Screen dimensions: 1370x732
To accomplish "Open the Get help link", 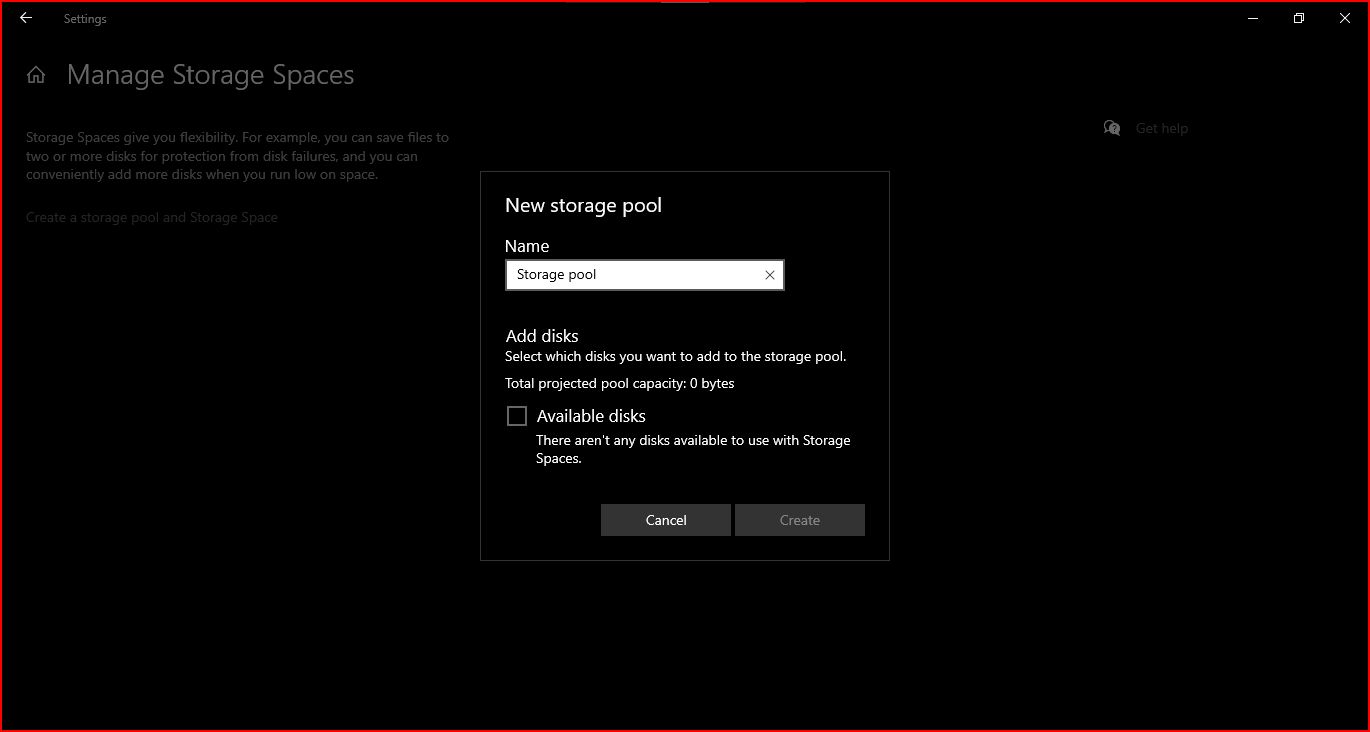I will coord(1162,128).
